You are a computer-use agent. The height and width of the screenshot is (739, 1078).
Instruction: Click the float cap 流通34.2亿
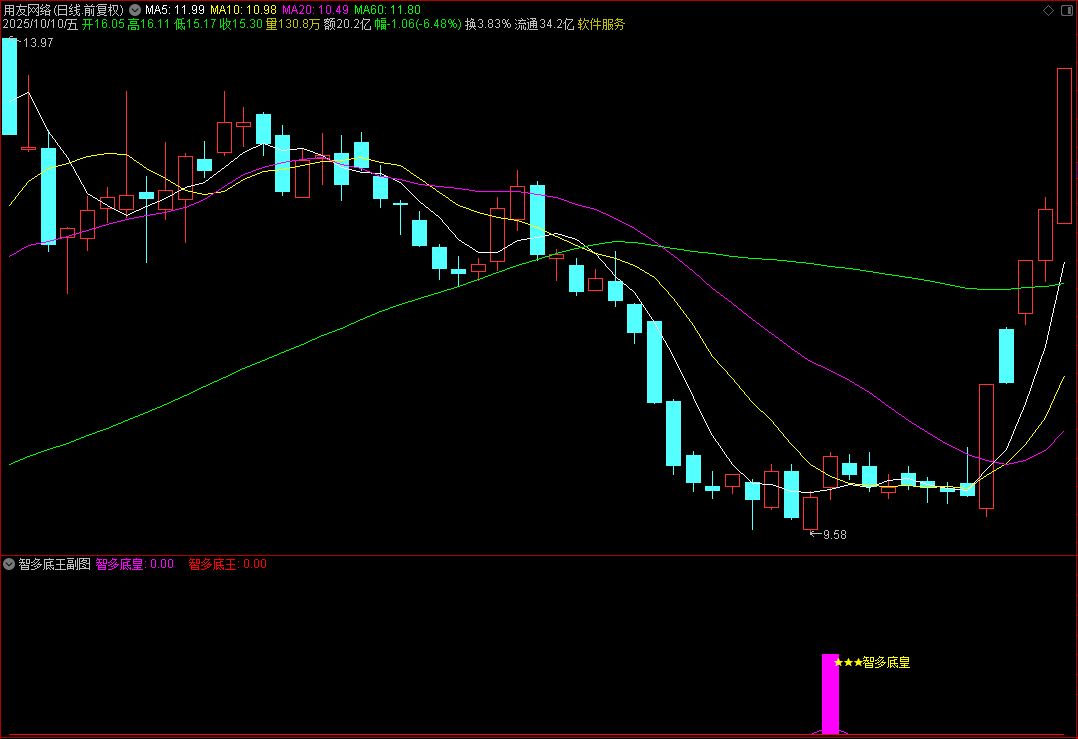click(544, 25)
